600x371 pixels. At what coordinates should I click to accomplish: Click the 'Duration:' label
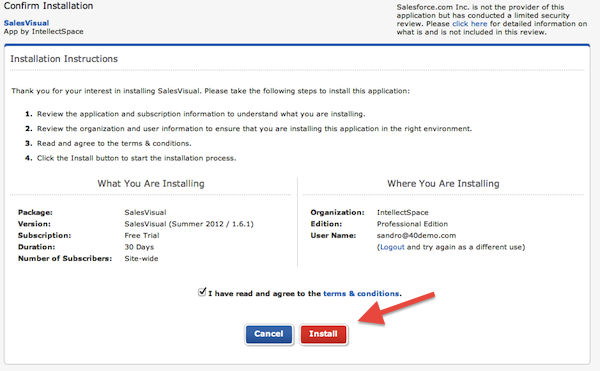coord(36,247)
